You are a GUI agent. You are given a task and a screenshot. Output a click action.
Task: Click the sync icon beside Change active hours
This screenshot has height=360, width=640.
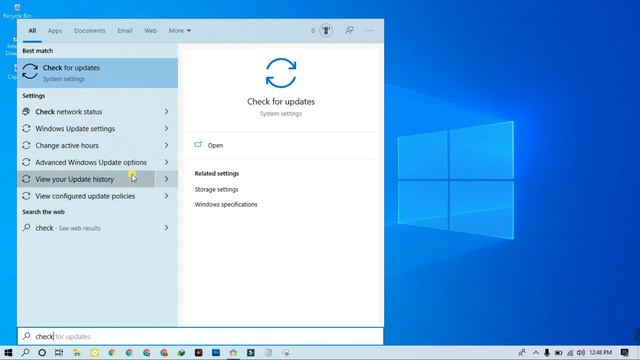(x=26, y=145)
